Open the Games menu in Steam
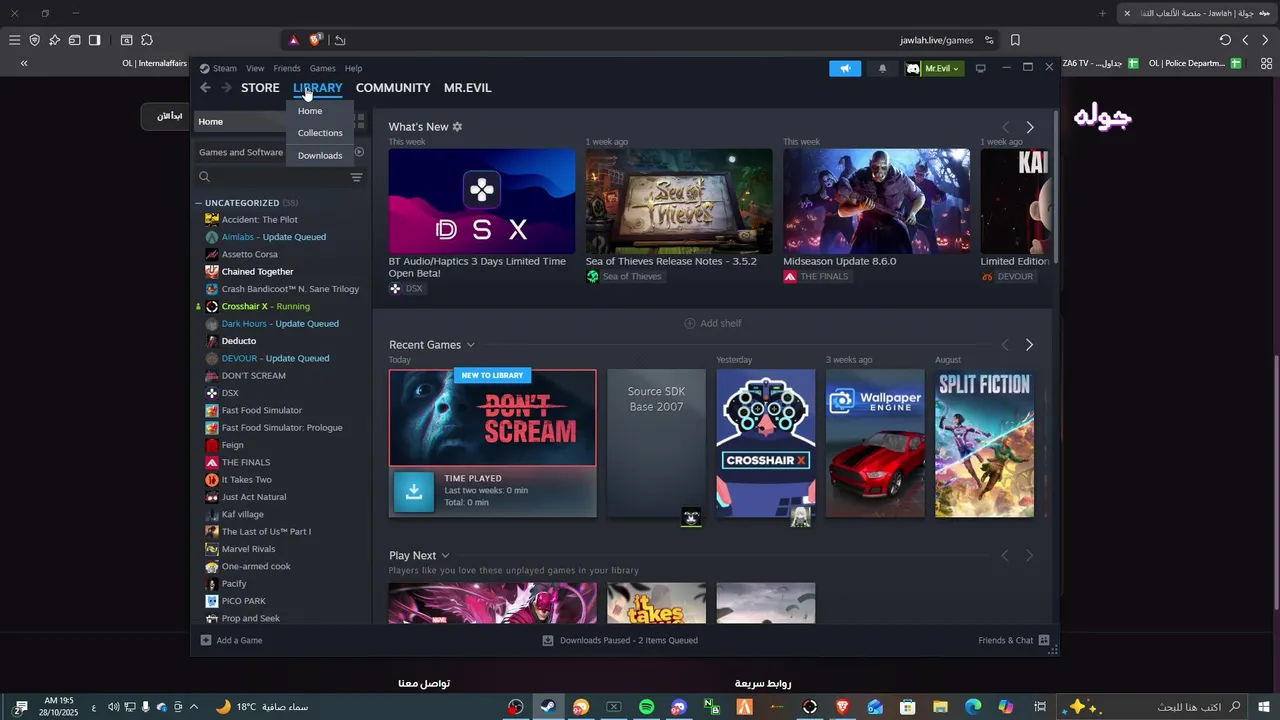The height and width of the screenshot is (720, 1280). pos(322,69)
